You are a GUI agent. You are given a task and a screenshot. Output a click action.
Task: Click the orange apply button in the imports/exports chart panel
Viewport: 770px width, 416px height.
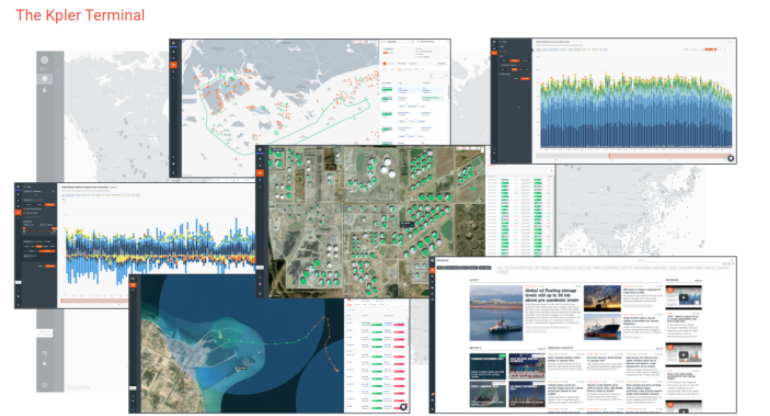pos(50,266)
